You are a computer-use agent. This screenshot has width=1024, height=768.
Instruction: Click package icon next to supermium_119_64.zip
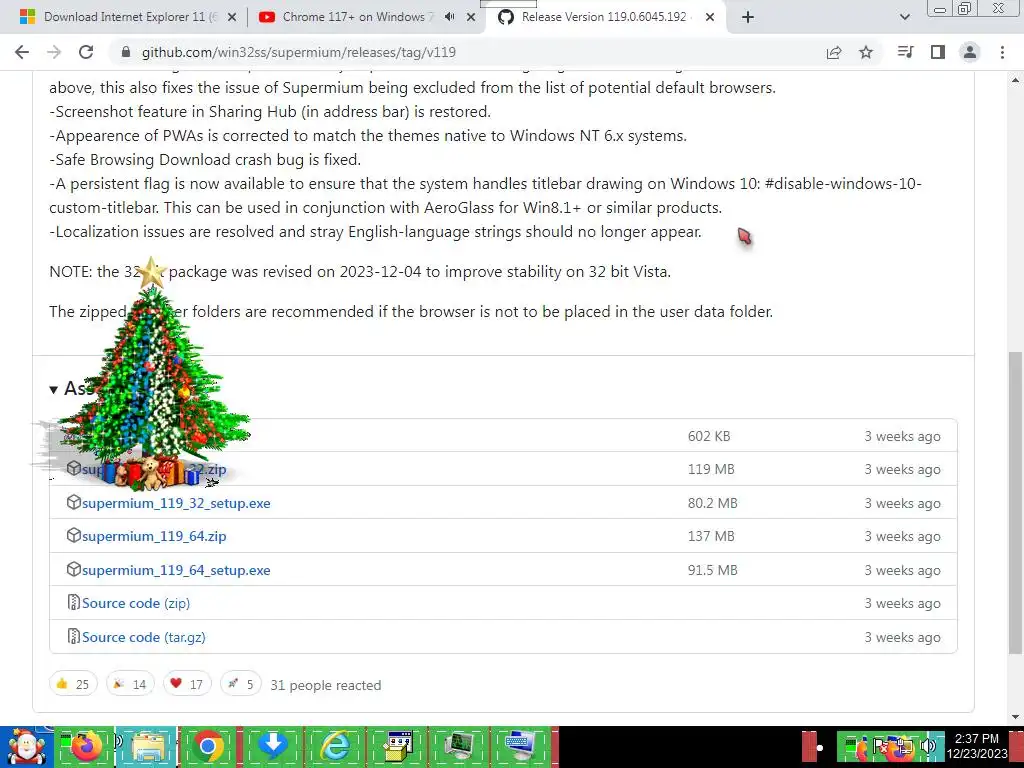74,536
